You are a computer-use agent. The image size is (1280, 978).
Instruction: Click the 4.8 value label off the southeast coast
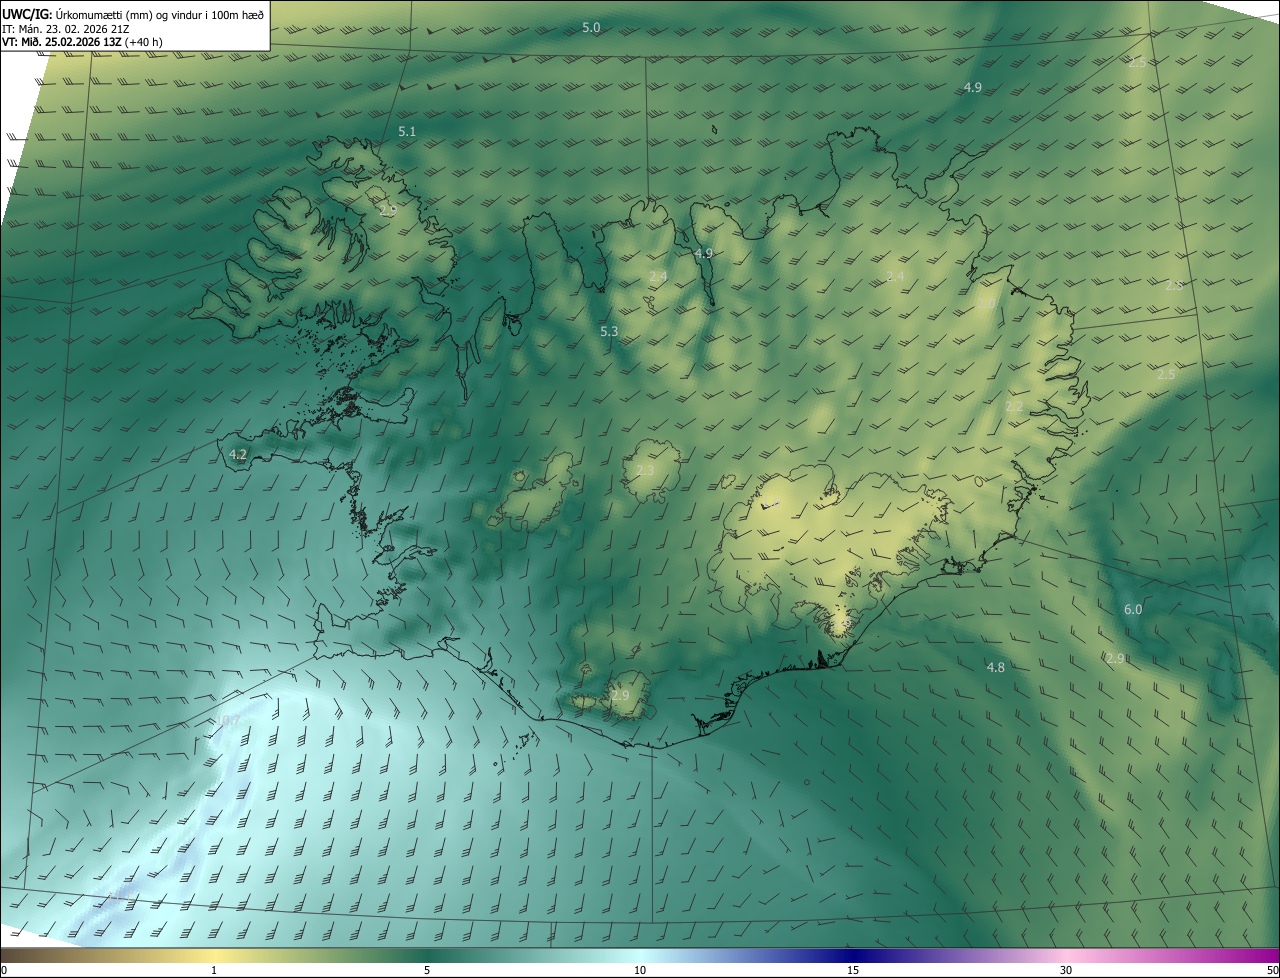click(x=996, y=667)
